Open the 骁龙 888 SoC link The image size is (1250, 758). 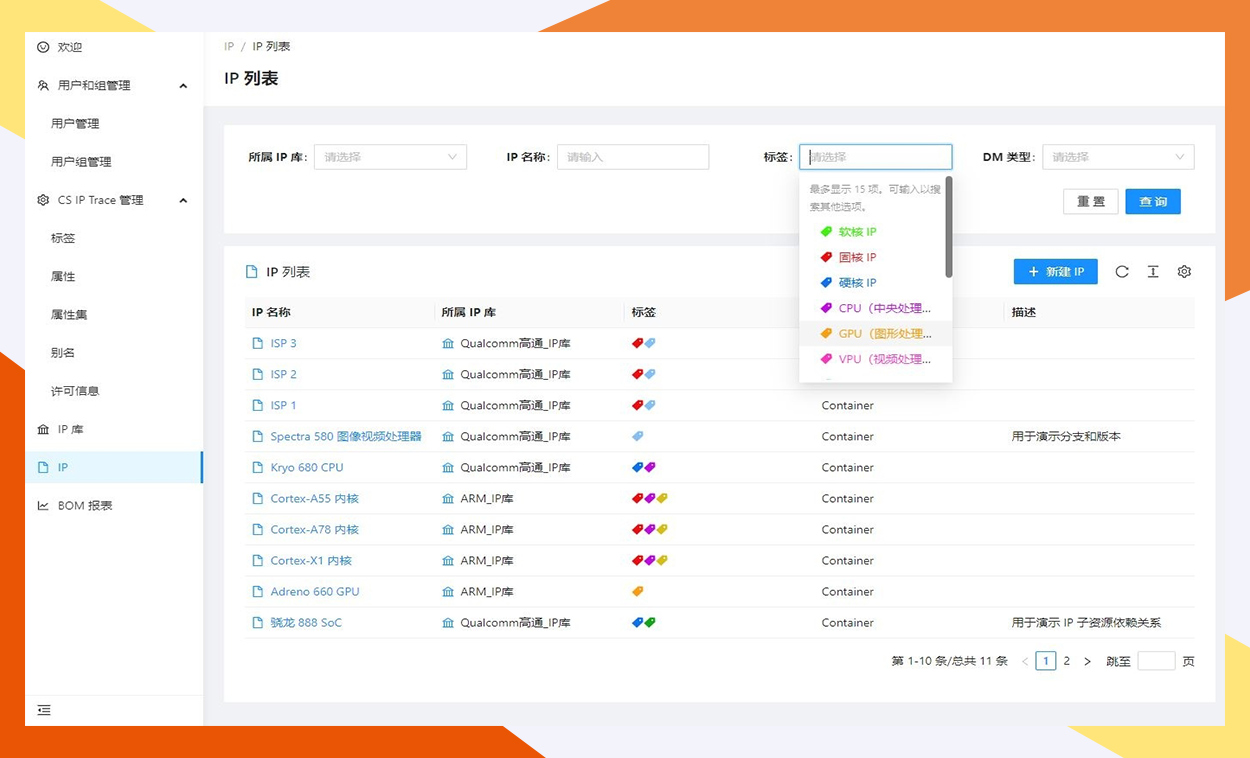pos(306,622)
